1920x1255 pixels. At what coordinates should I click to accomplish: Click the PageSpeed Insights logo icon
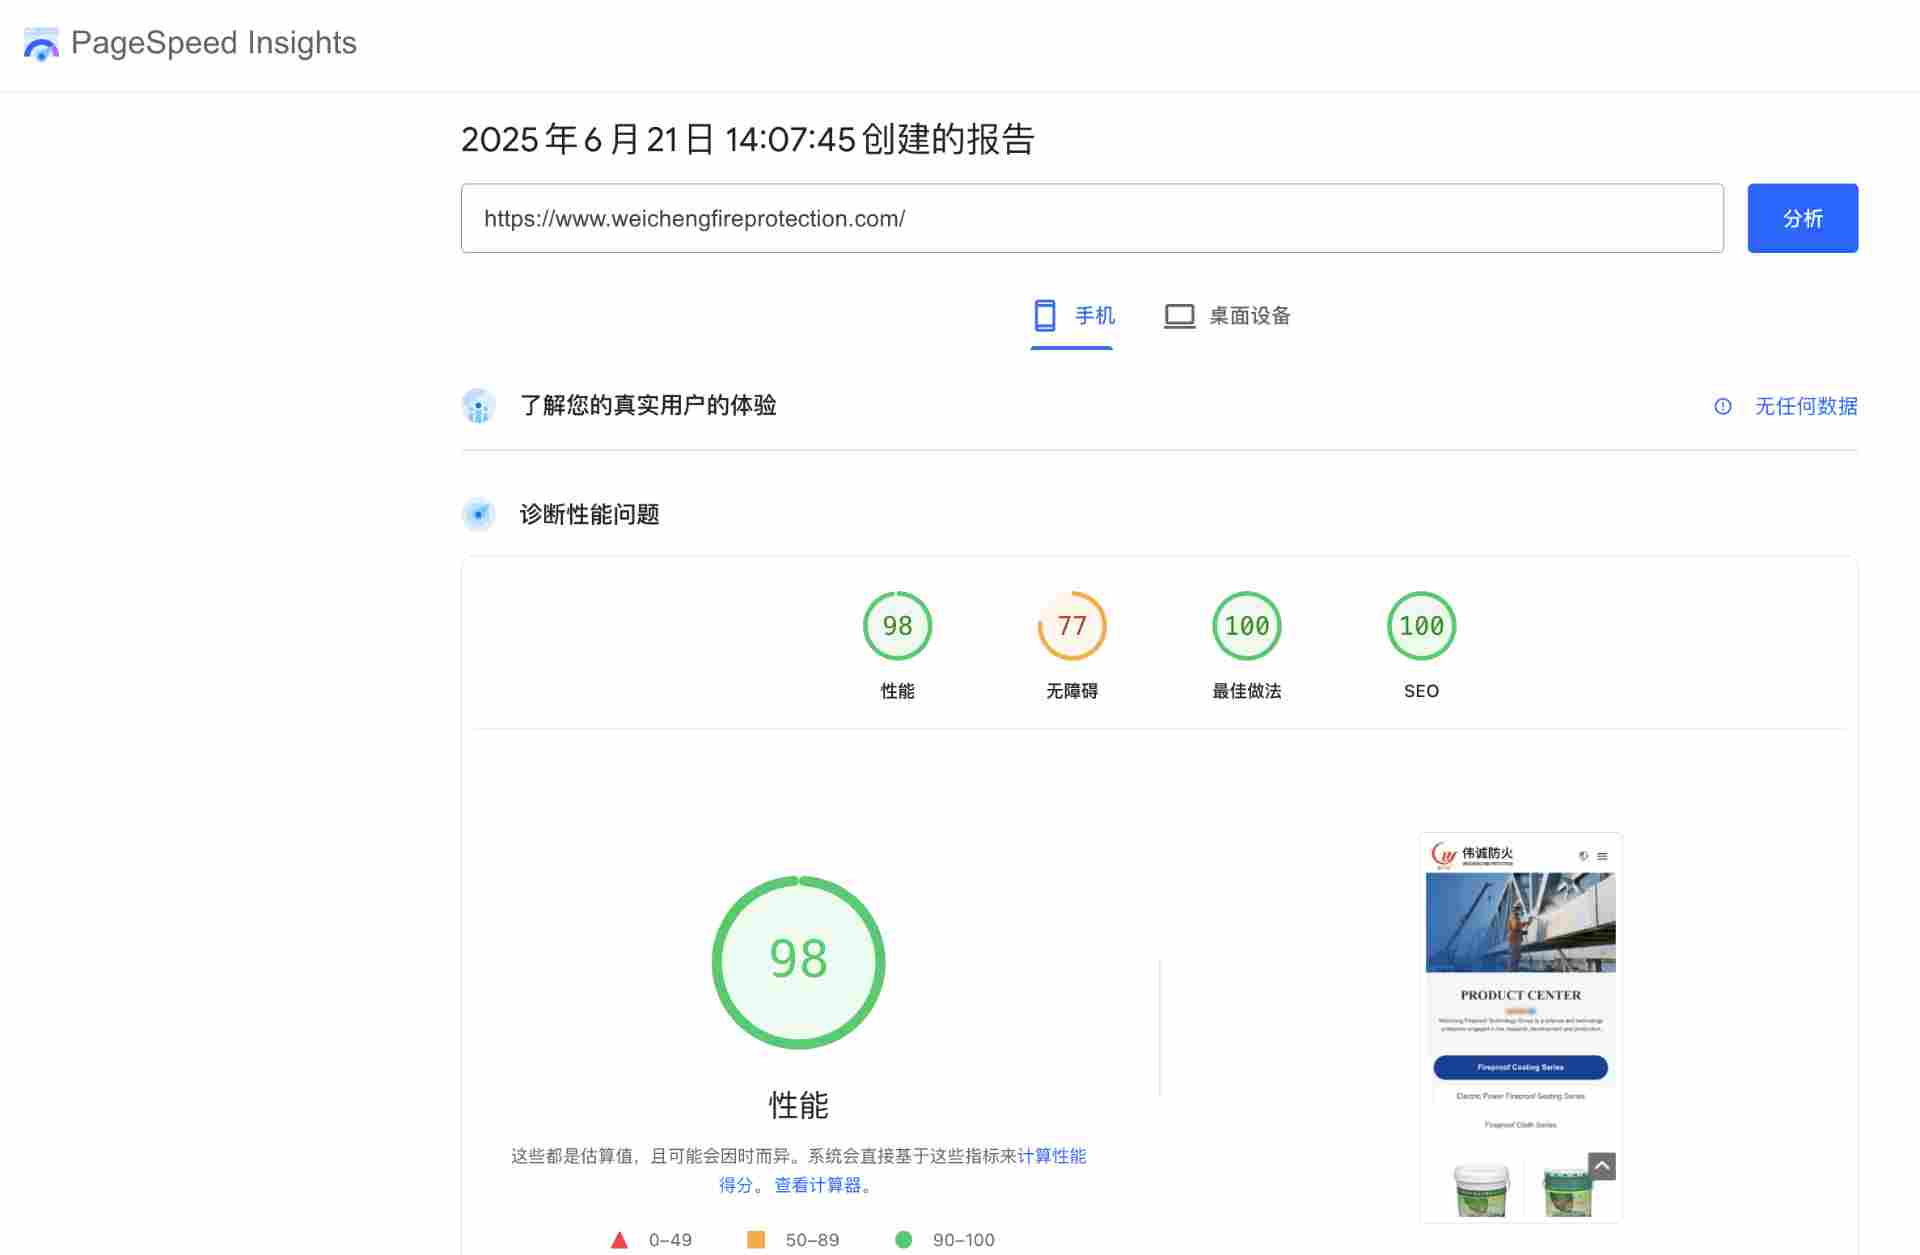(x=40, y=44)
